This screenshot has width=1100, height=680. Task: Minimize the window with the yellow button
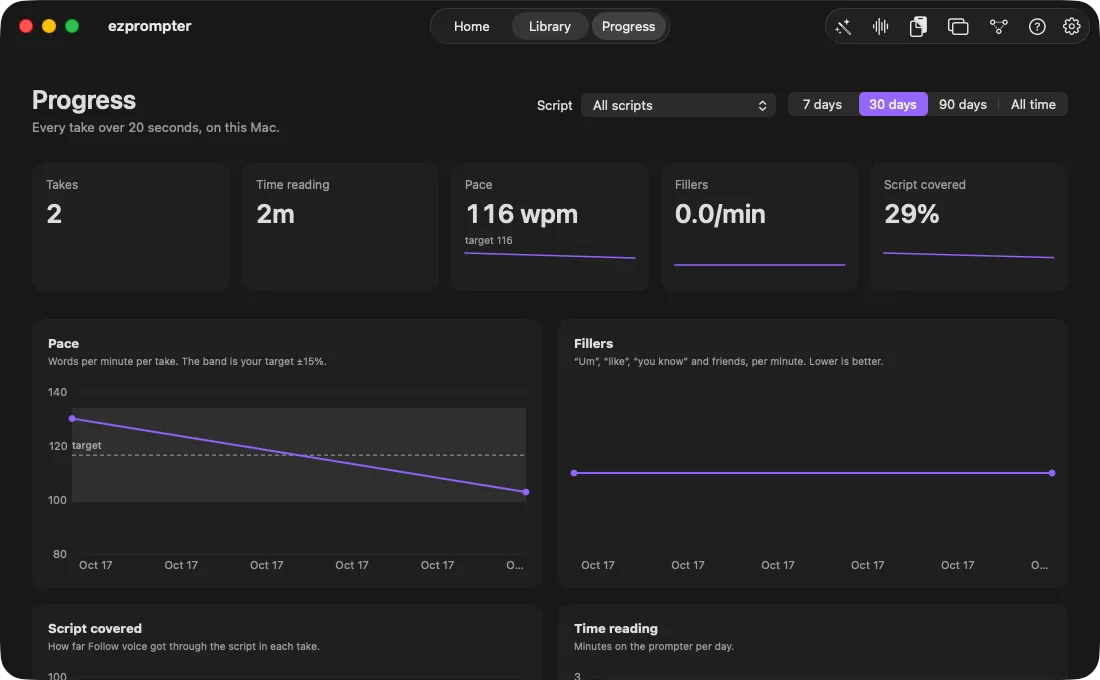coord(49,26)
